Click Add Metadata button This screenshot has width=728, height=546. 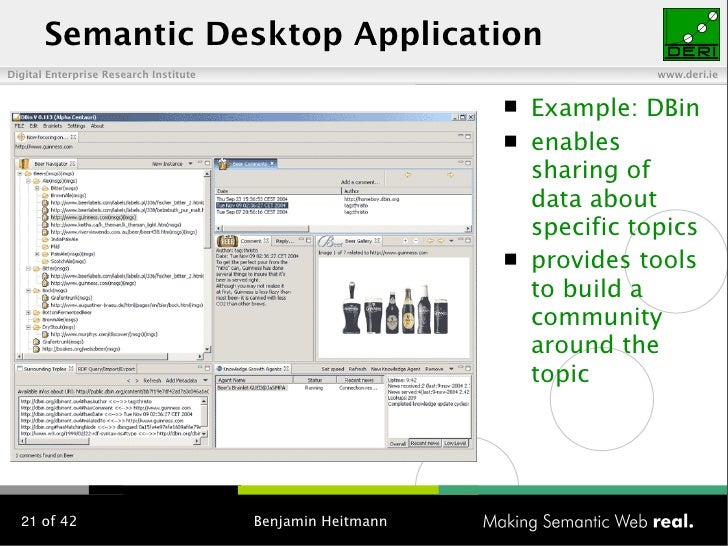tap(181, 380)
